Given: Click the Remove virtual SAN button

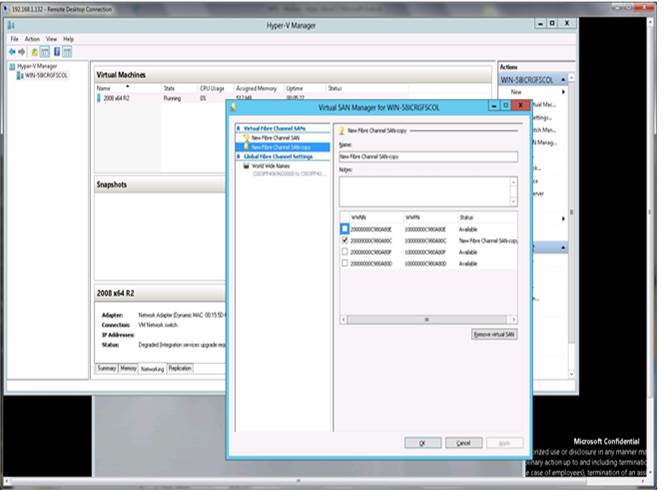Looking at the screenshot, I should click(492, 334).
